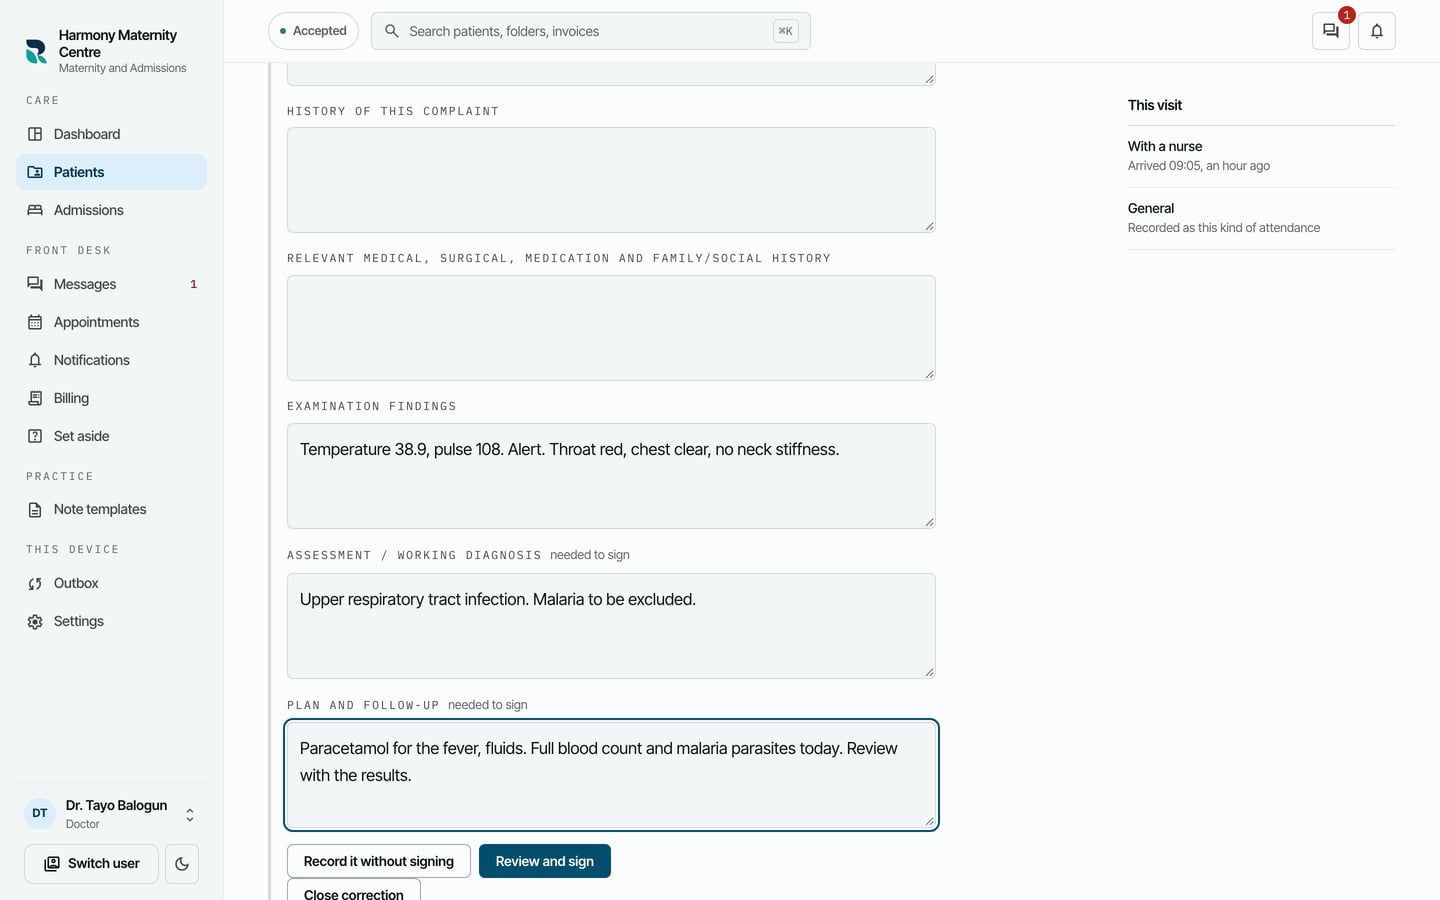Open the Outbox sync icon

pos(35,584)
